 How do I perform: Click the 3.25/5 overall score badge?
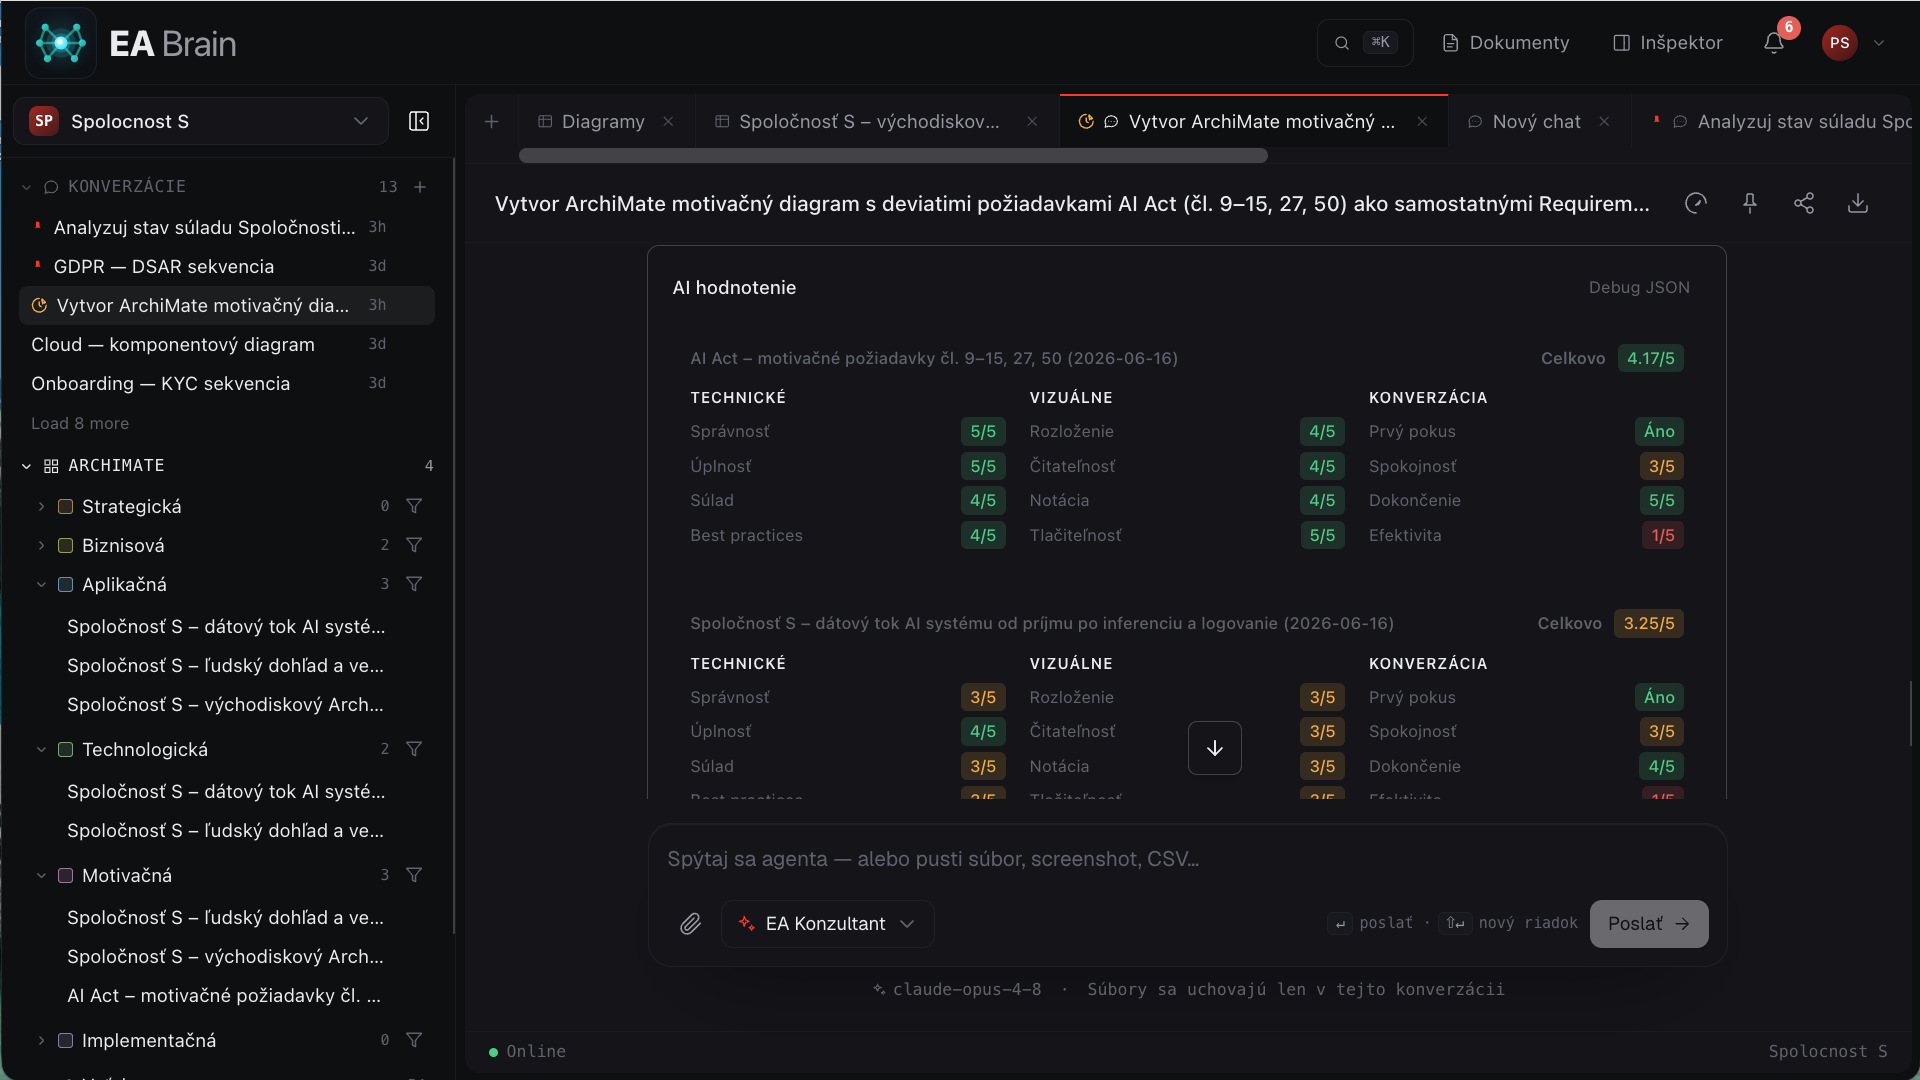click(x=1649, y=623)
